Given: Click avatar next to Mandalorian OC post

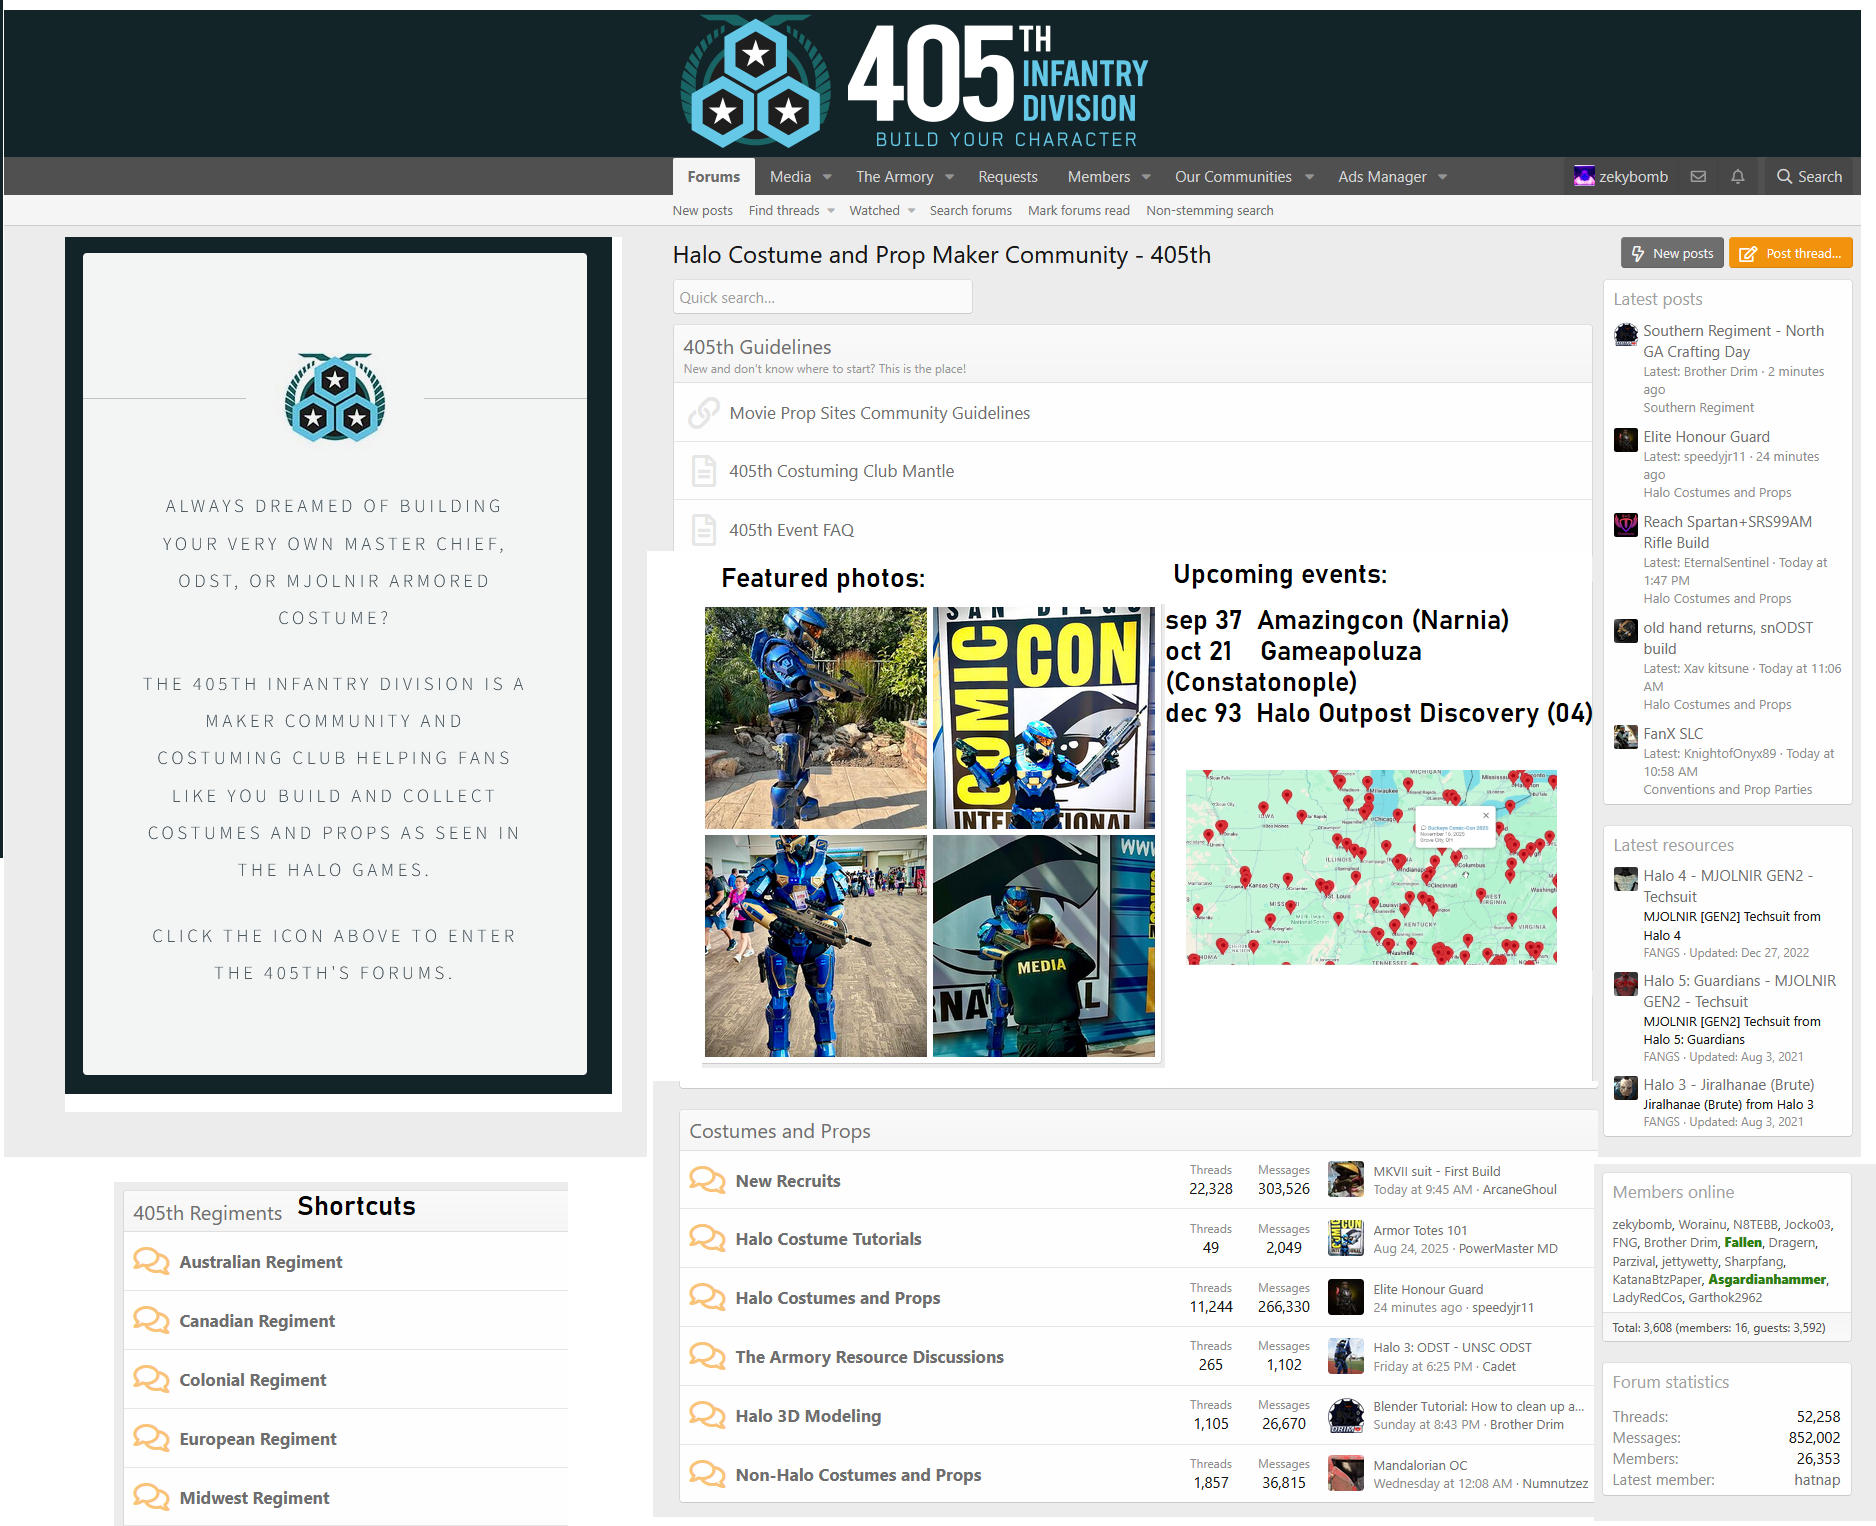Looking at the screenshot, I should [x=1346, y=1473].
